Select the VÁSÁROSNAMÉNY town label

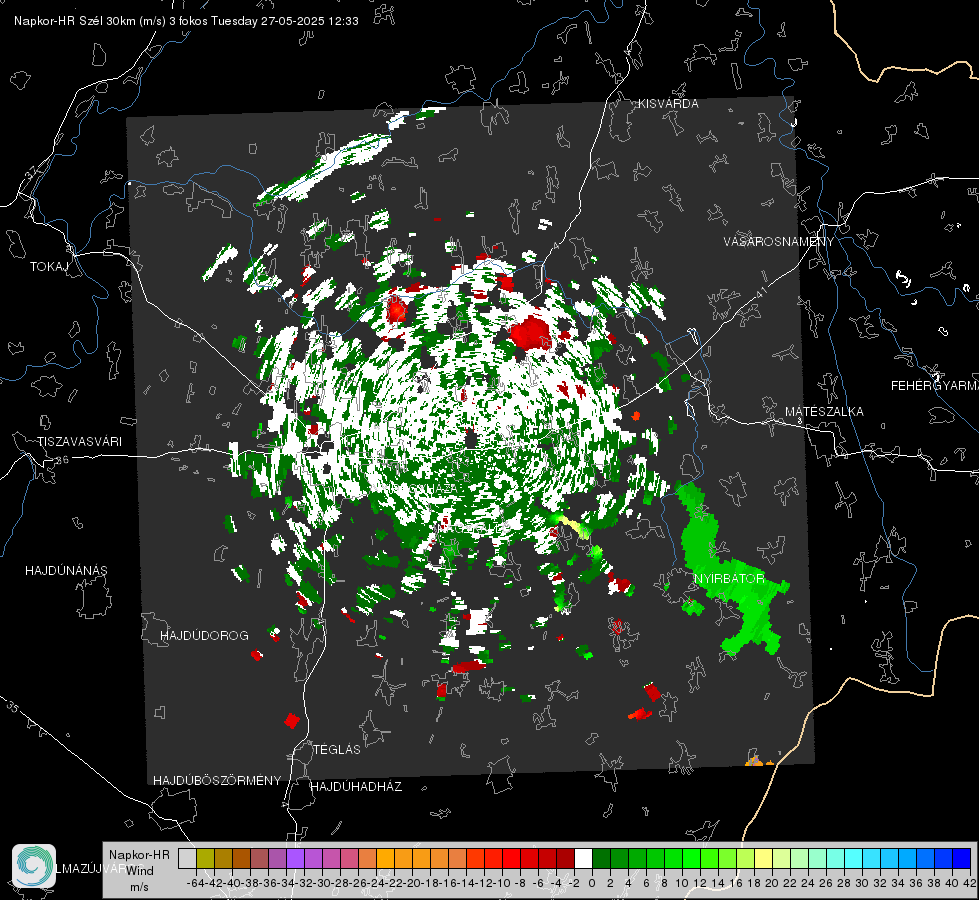tap(779, 242)
